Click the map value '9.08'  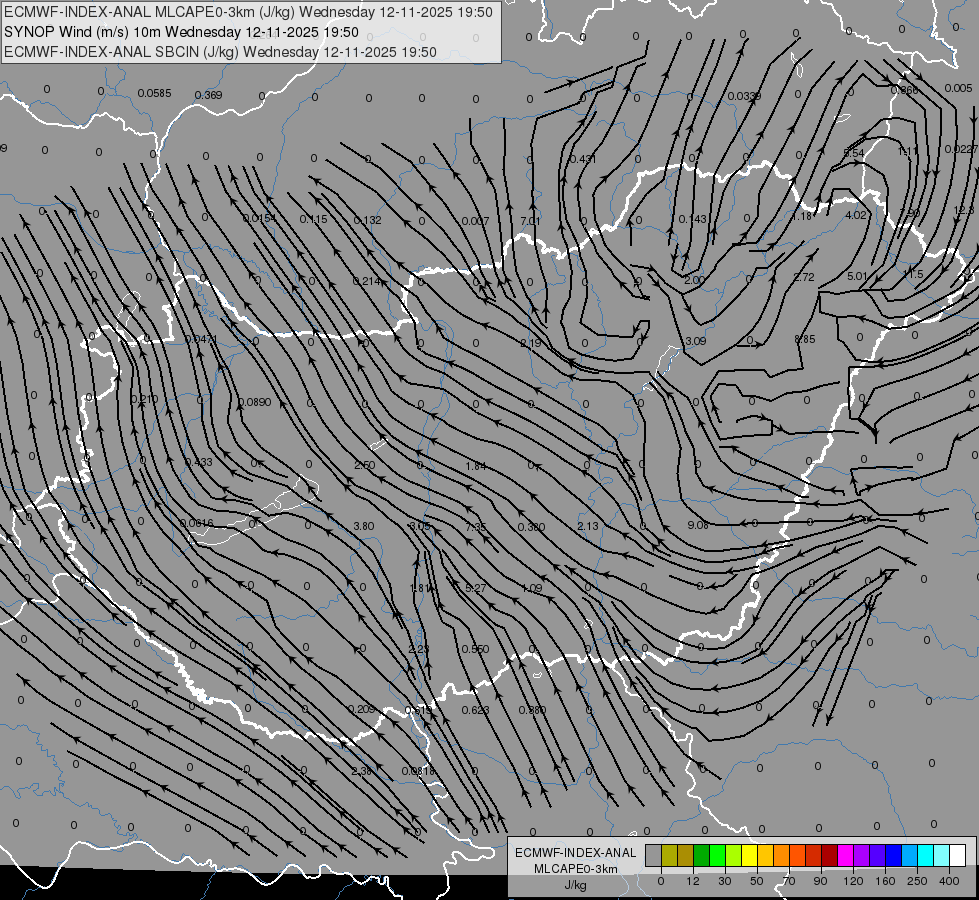(698, 525)
